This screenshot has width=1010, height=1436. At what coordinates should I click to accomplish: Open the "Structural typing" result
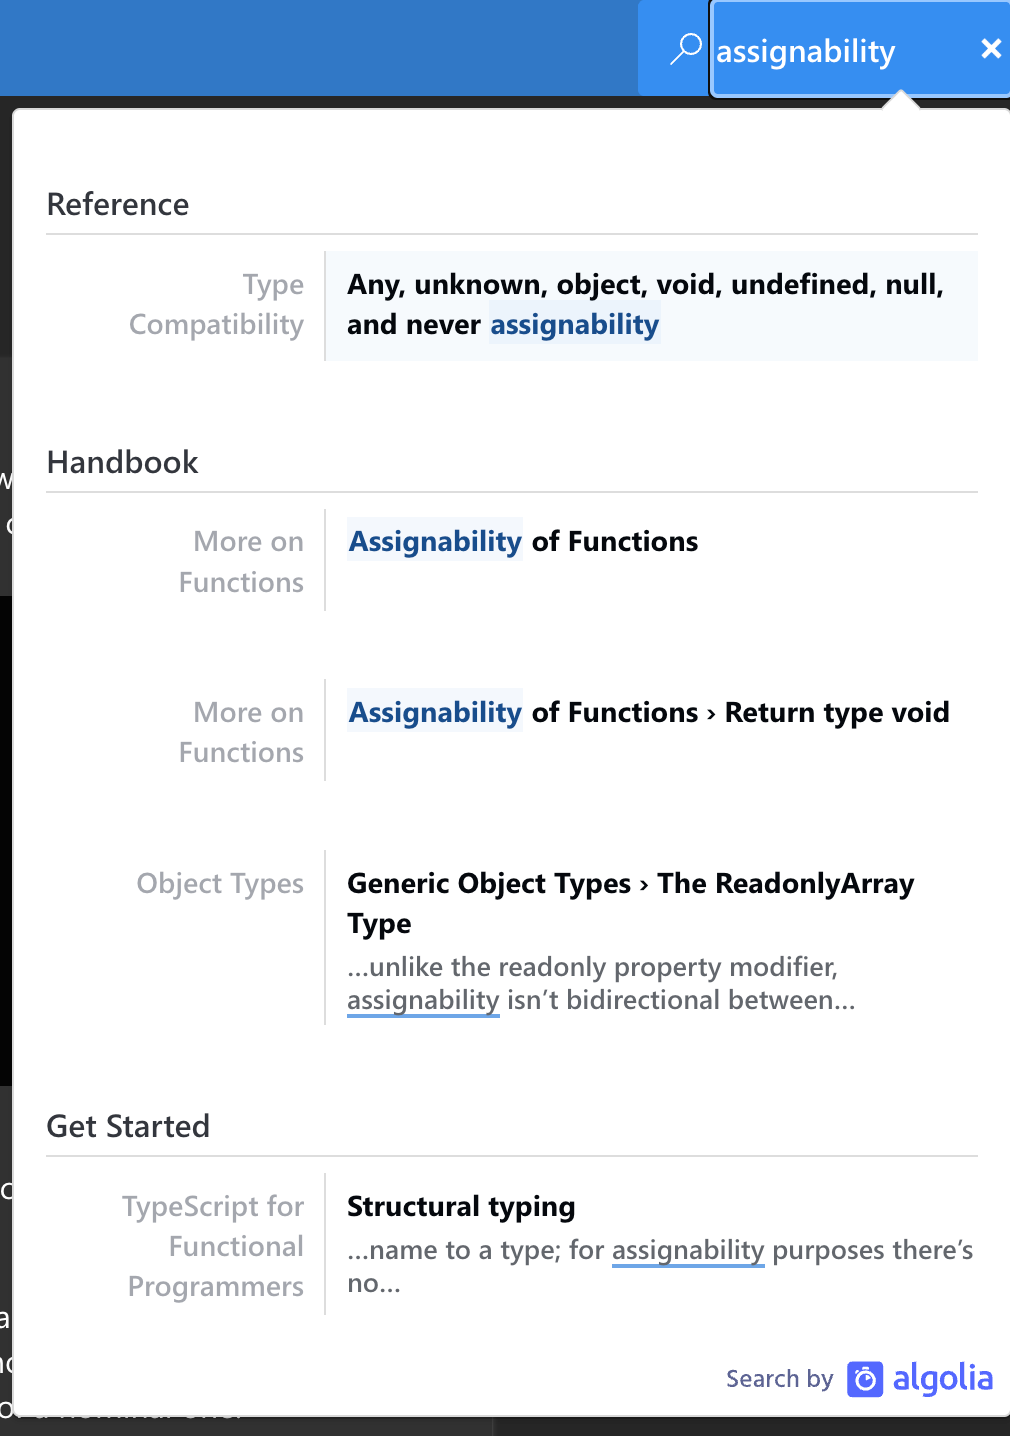(461, 1206)
